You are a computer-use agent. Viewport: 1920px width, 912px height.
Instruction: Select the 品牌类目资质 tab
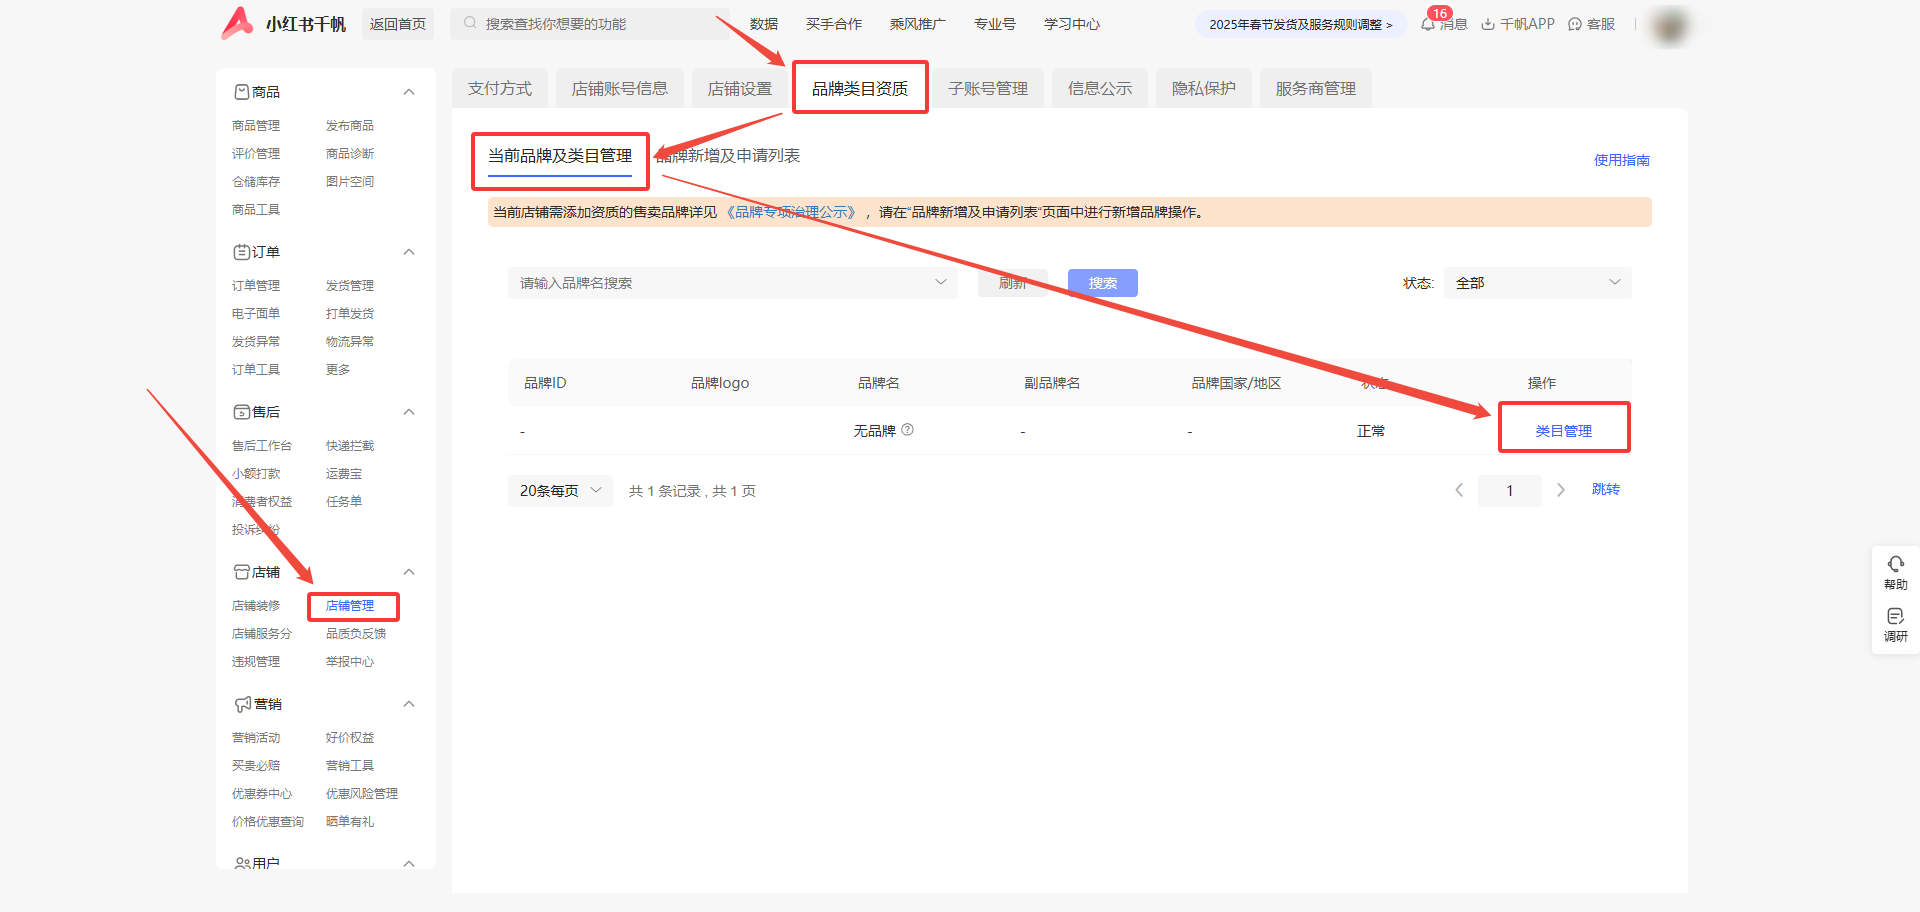860,88
